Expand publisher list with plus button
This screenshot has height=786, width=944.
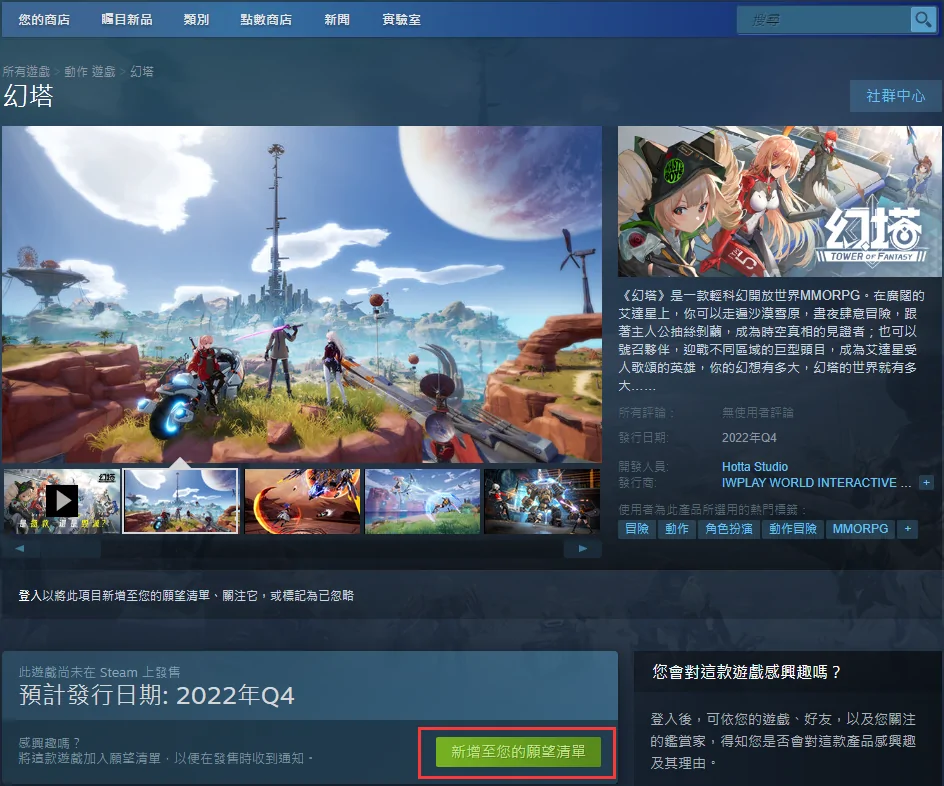[x=927, y=483]
